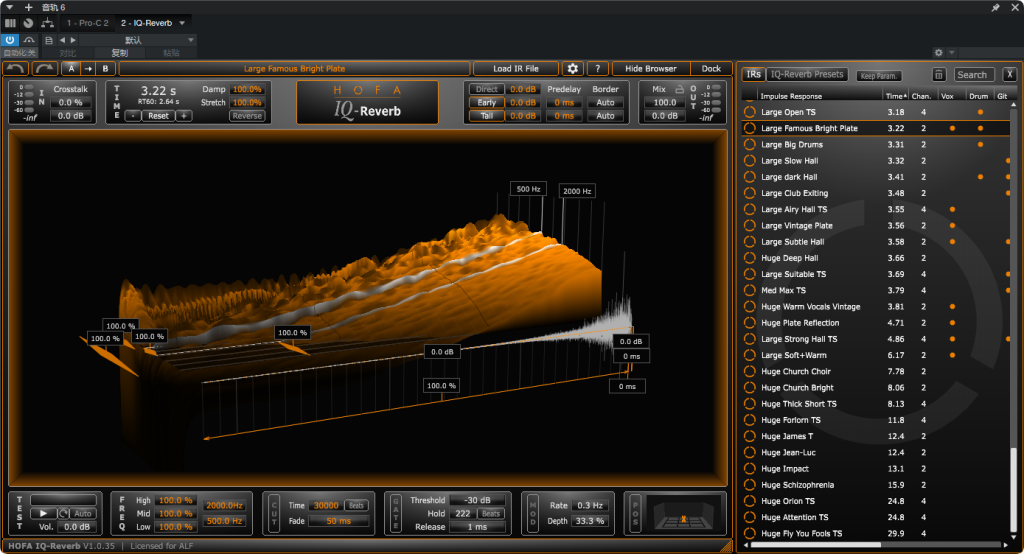Click the host gear icon top right
Screen dimensions: 1024x554
tap(938, 52)
